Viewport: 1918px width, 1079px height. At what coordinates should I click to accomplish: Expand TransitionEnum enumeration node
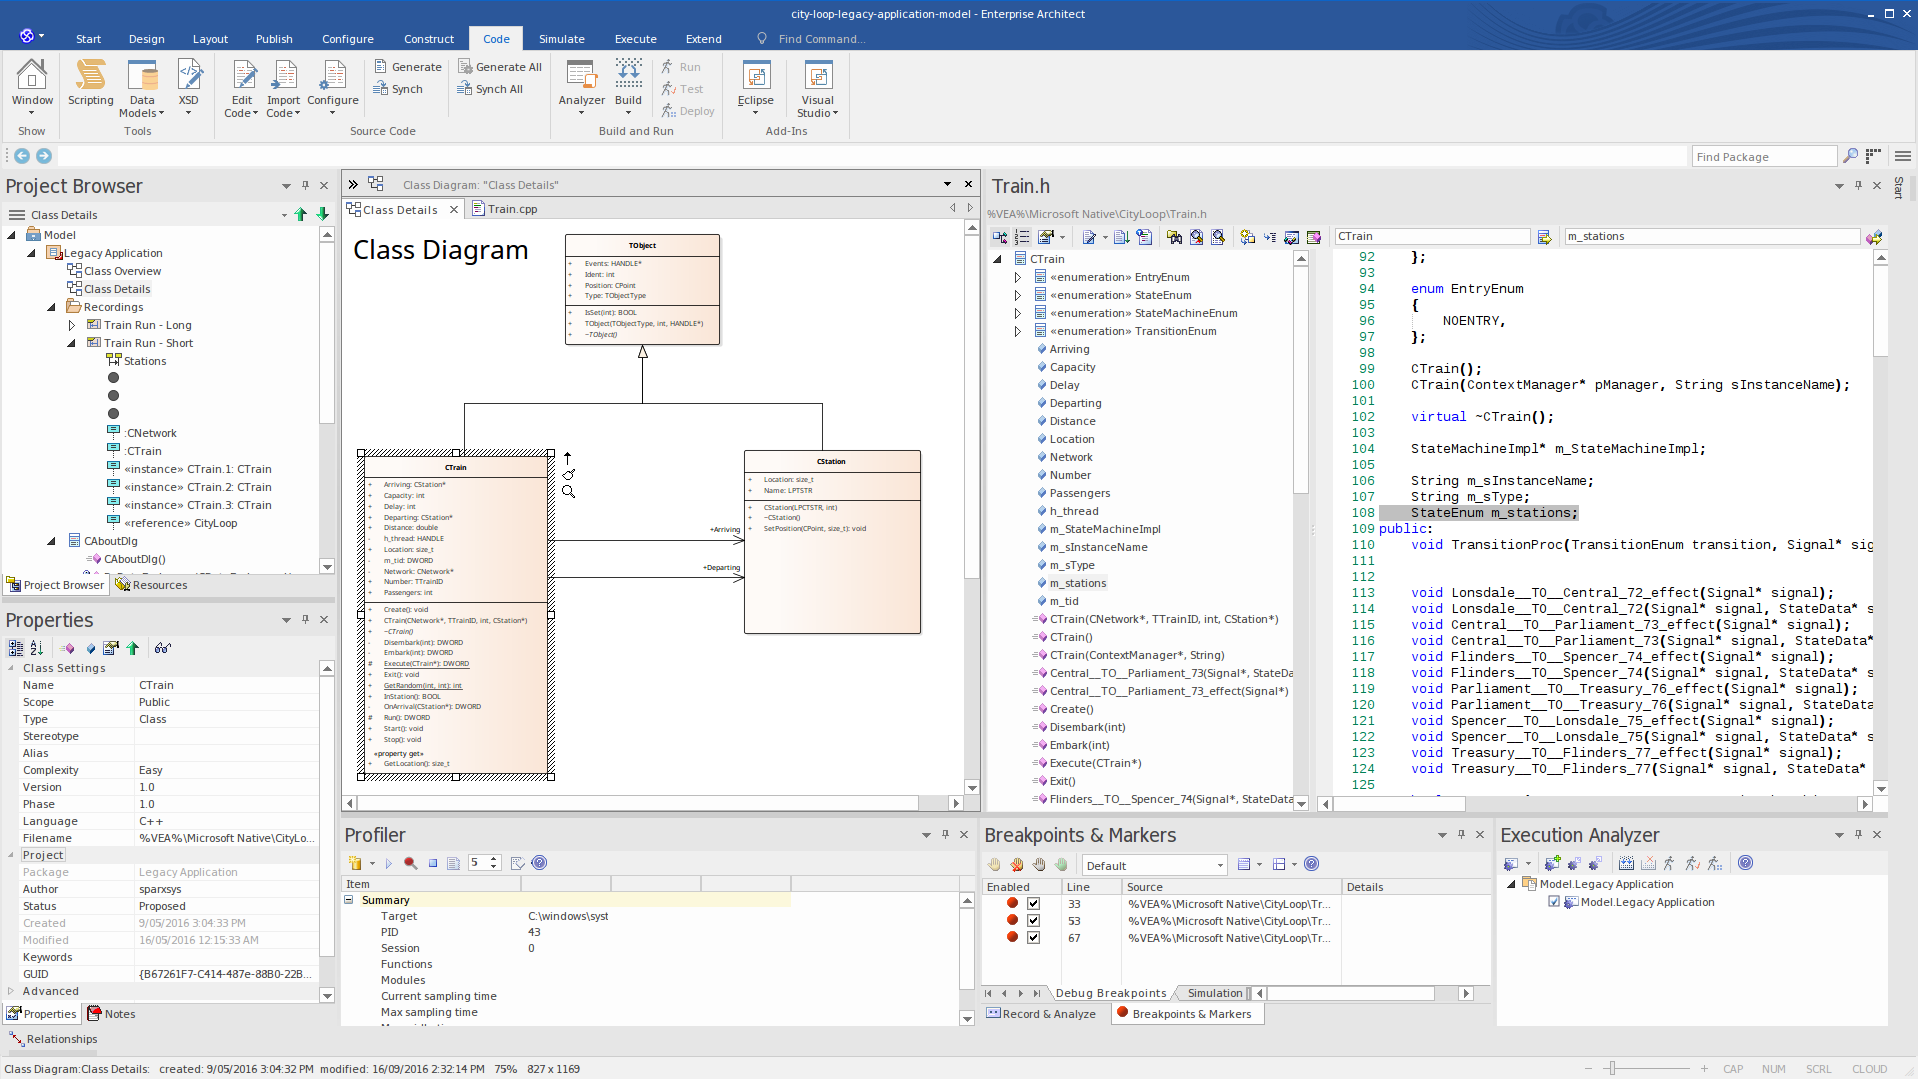(1018, 331)
